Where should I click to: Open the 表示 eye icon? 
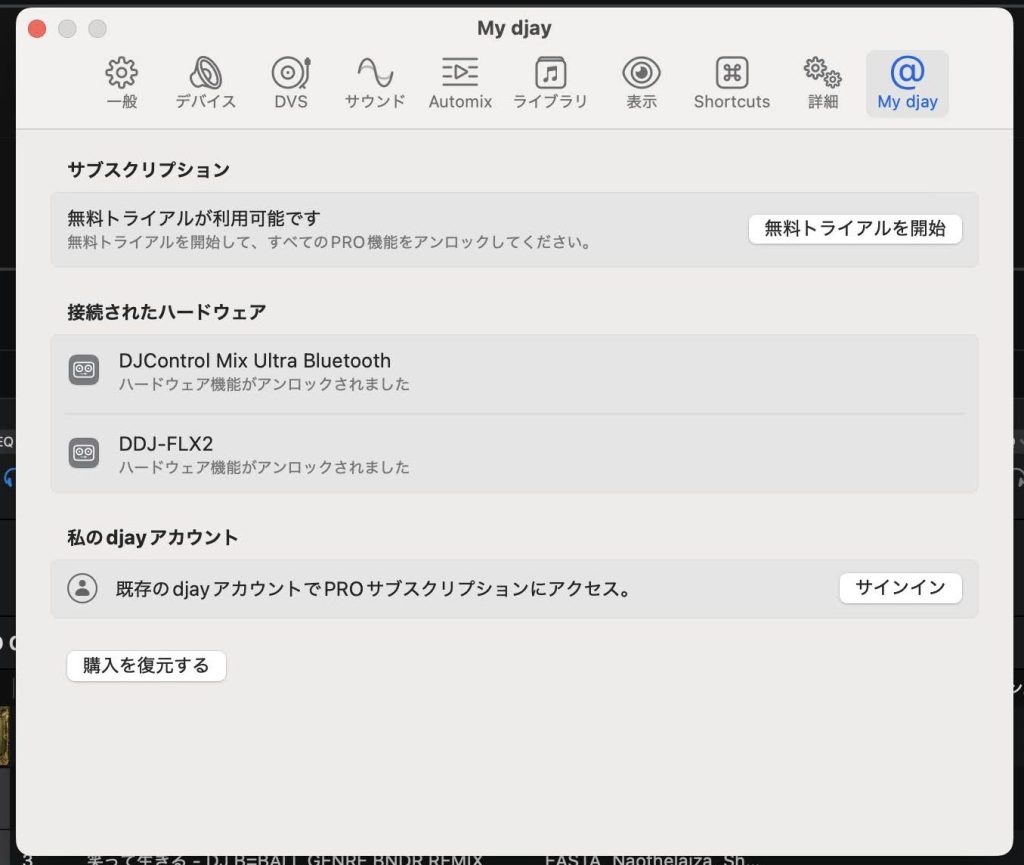tap(641, 73)
